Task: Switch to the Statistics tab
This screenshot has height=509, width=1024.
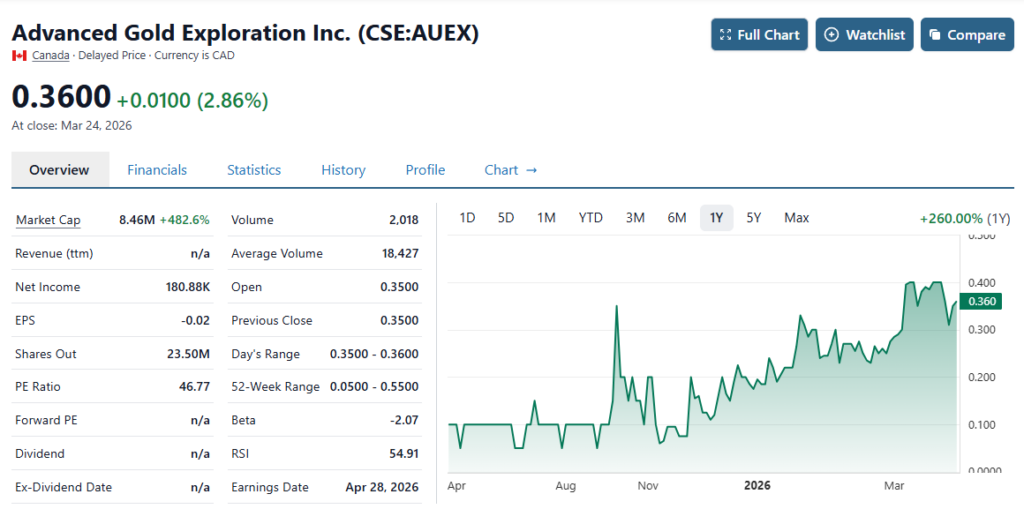Action: tap(254, 170)
